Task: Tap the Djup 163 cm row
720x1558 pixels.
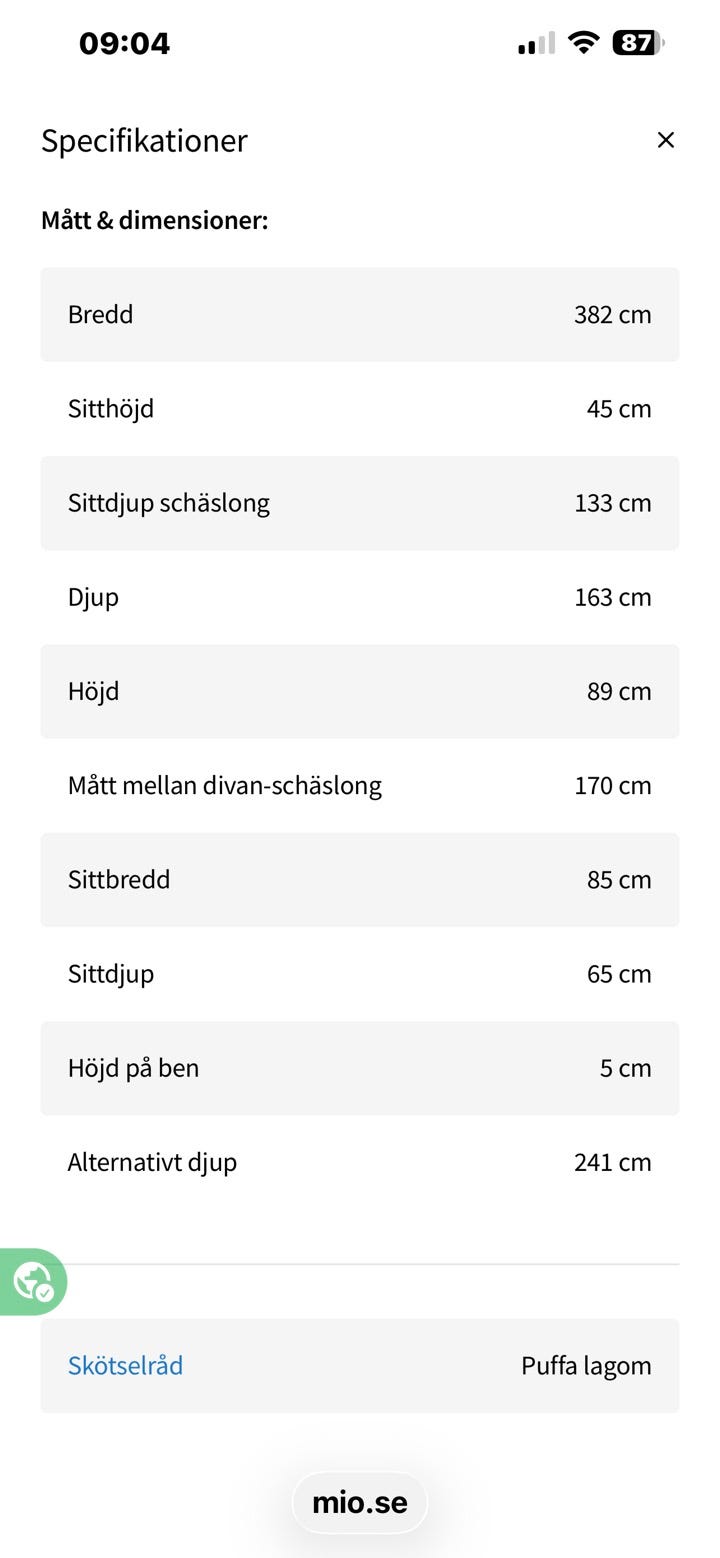Action: point(360,597)
